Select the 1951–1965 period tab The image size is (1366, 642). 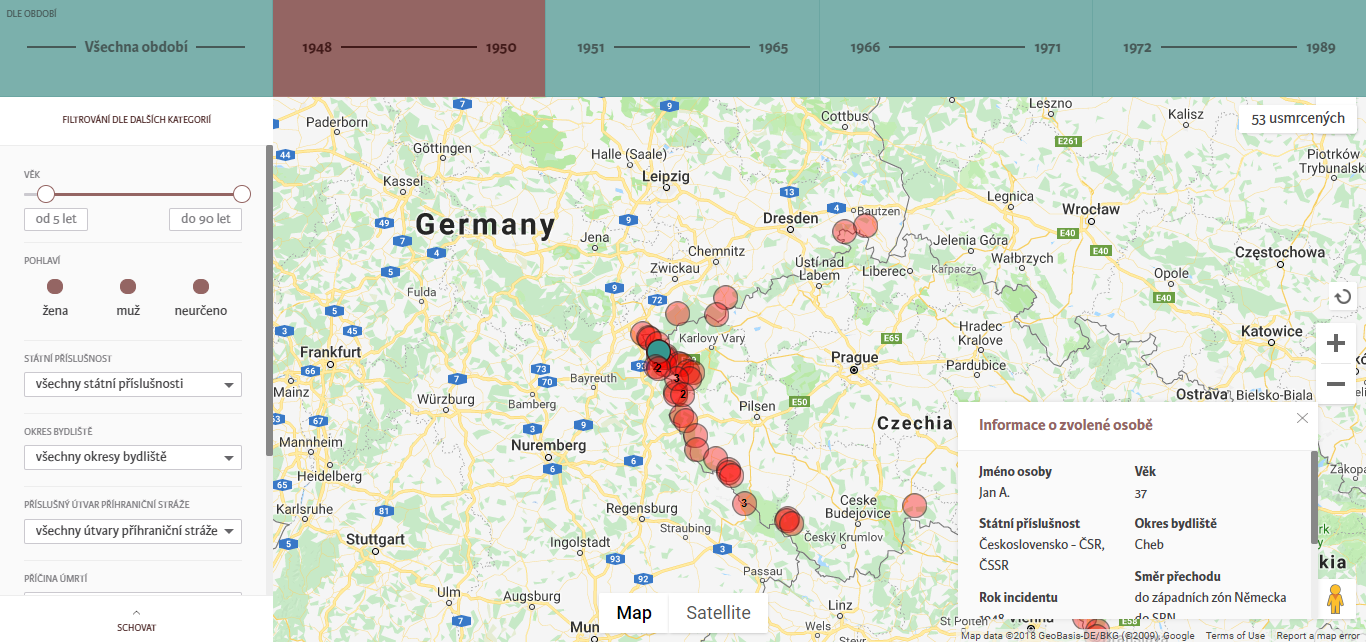click(x=682, y=48)
